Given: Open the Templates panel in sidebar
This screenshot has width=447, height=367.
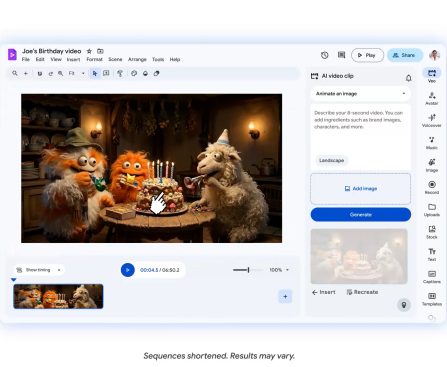Looking at the screenshot, I should 432,299.
